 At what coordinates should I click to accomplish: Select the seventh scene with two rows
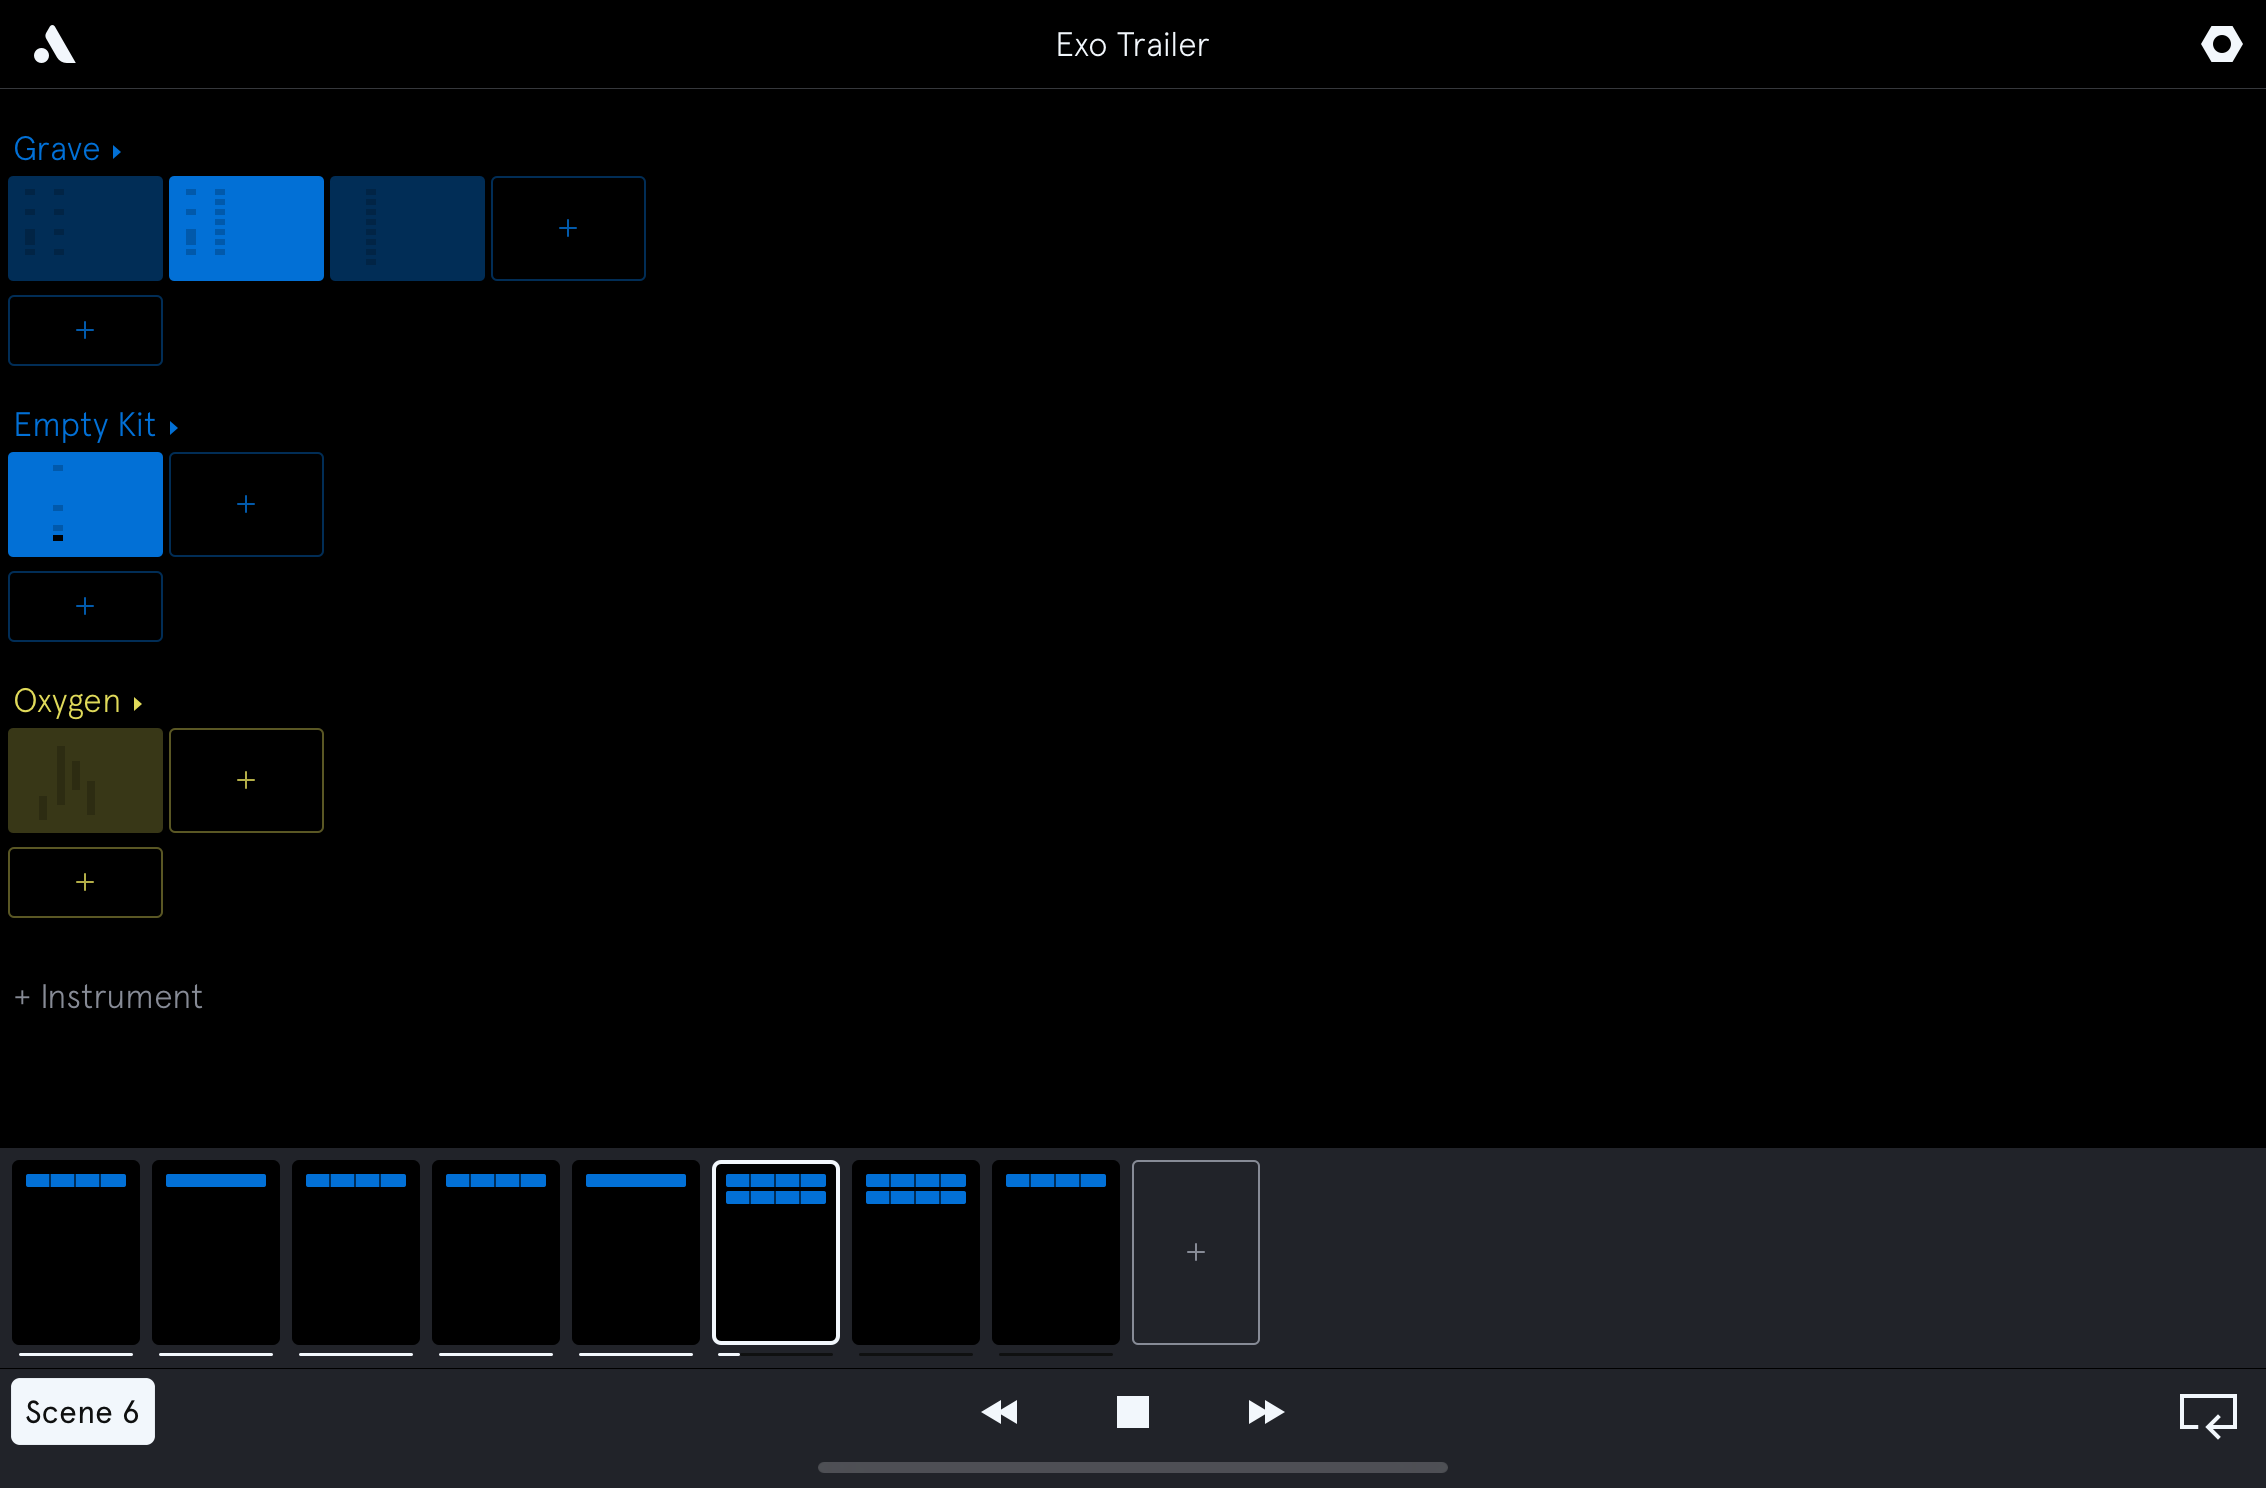coord(915,1252)
